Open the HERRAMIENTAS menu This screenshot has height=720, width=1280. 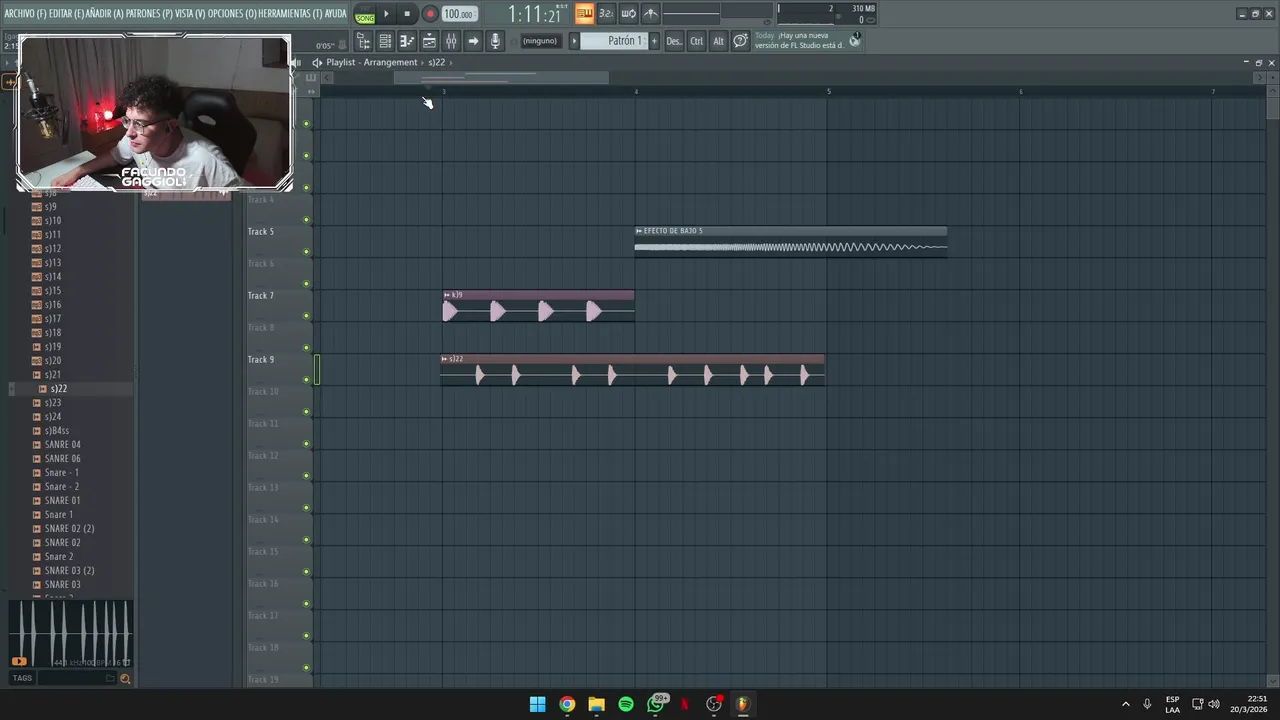point(290,14)
